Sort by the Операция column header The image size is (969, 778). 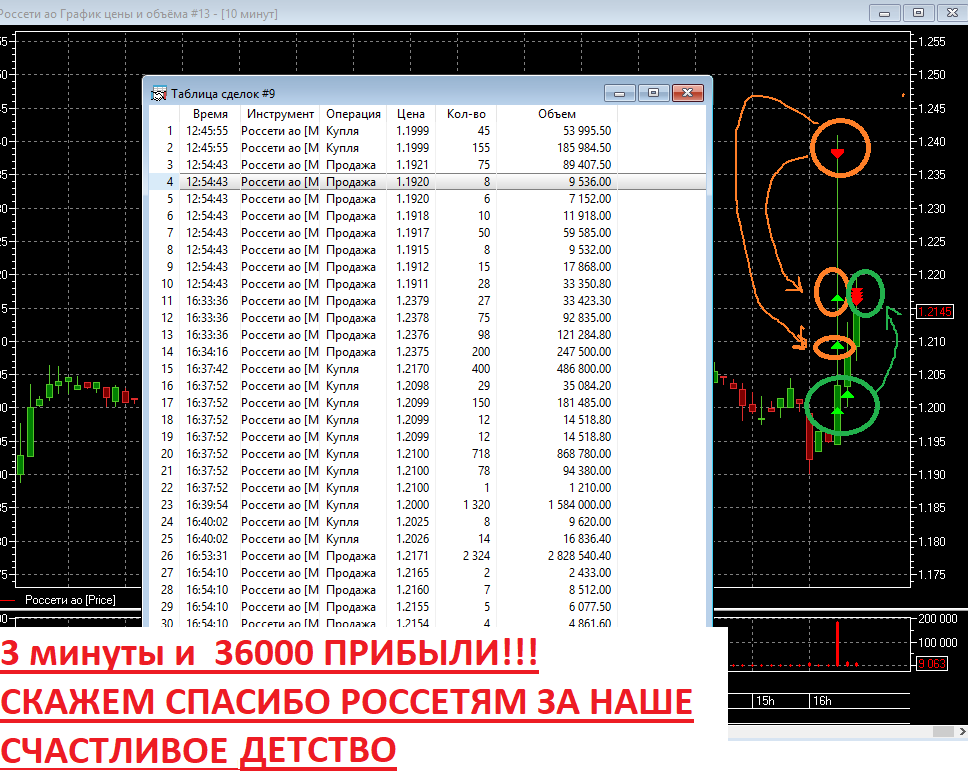pos(353,114)
